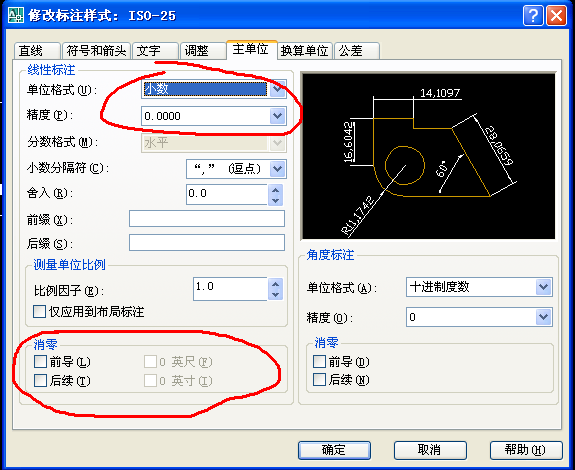This screenshot has width=575, height=470.
Task: Switch to the 直线 tab
Action: click(37, 51)
